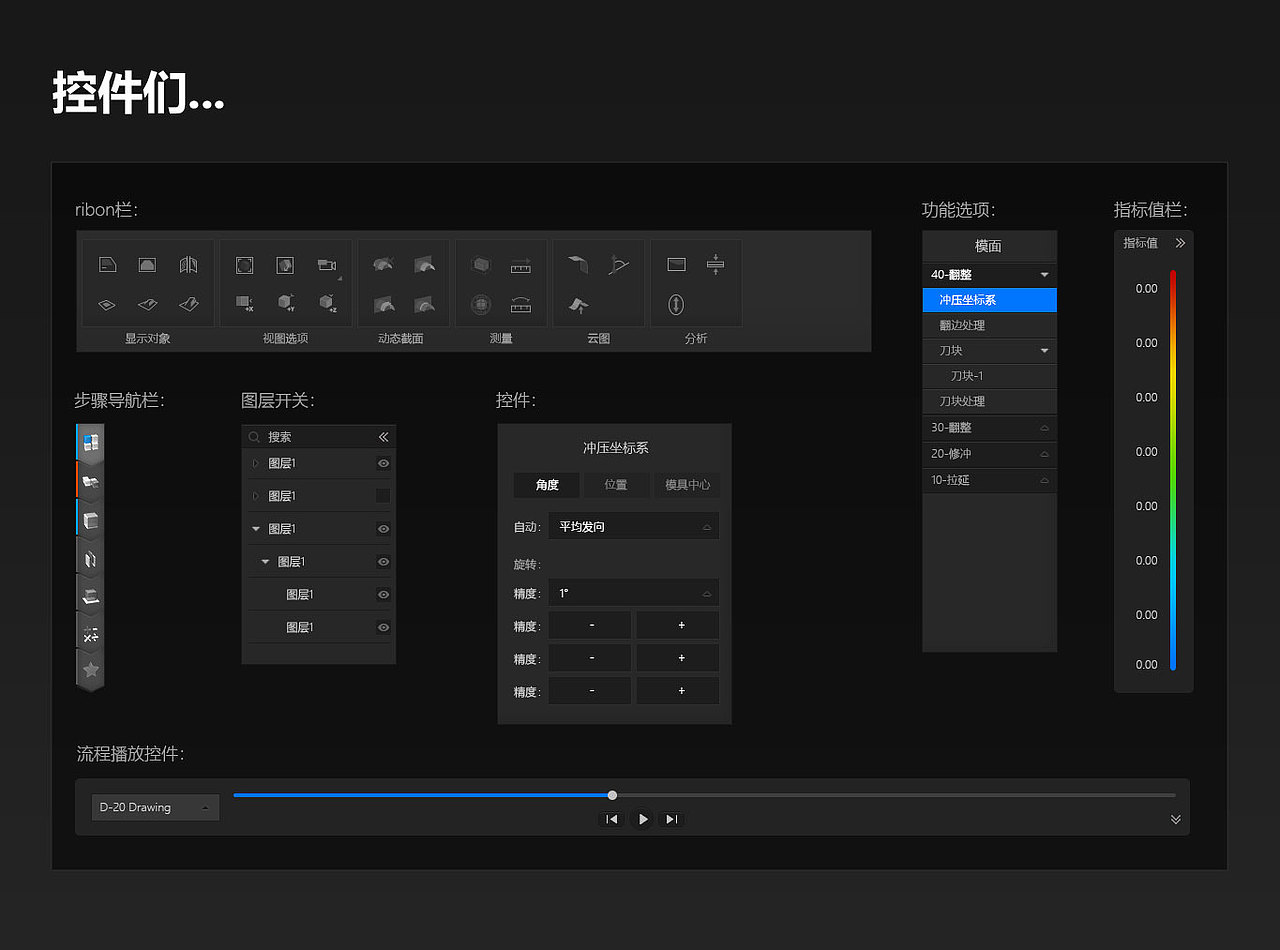The image size is (1280, 950).
Task: Switch to the 模具中心 tab
Action: pos(687,485)
